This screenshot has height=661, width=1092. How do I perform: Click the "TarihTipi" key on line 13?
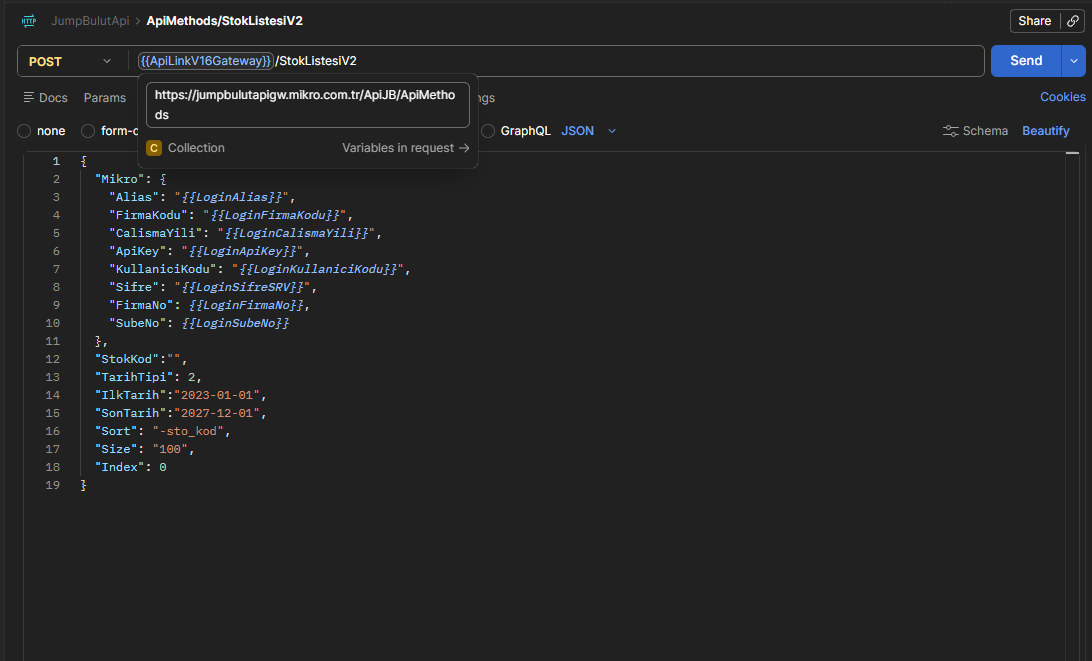134,378
